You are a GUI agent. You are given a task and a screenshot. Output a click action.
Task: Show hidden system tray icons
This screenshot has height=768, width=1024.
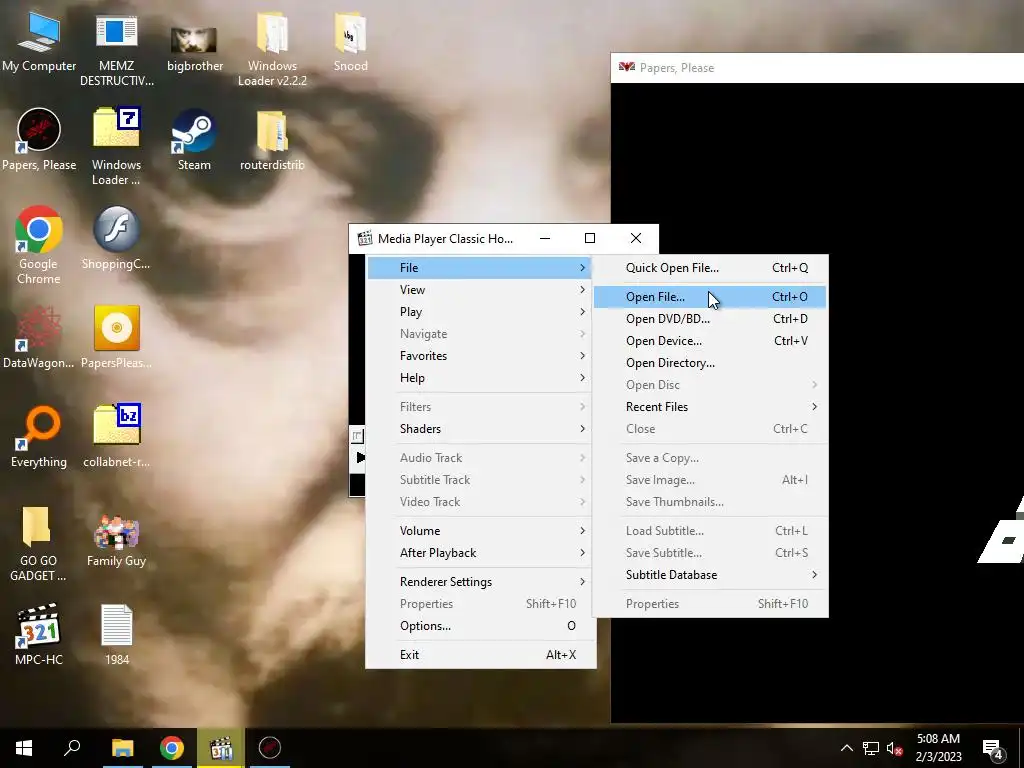pos(846,748)
